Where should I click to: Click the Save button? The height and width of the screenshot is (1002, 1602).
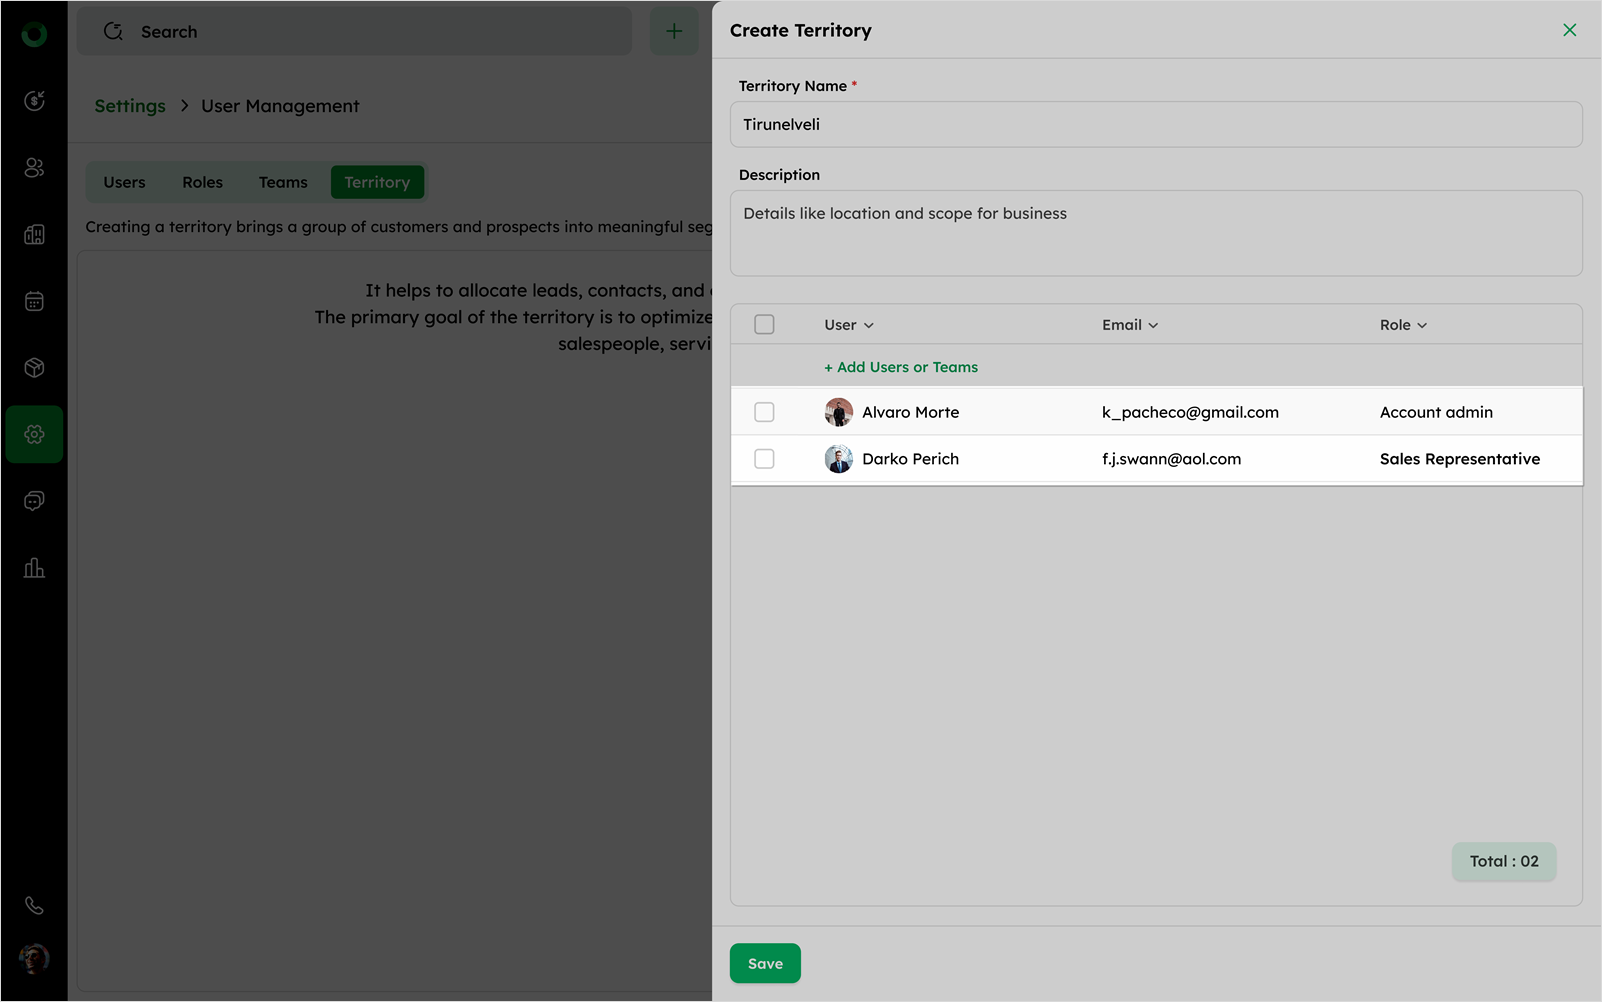(x=765, y=963)
